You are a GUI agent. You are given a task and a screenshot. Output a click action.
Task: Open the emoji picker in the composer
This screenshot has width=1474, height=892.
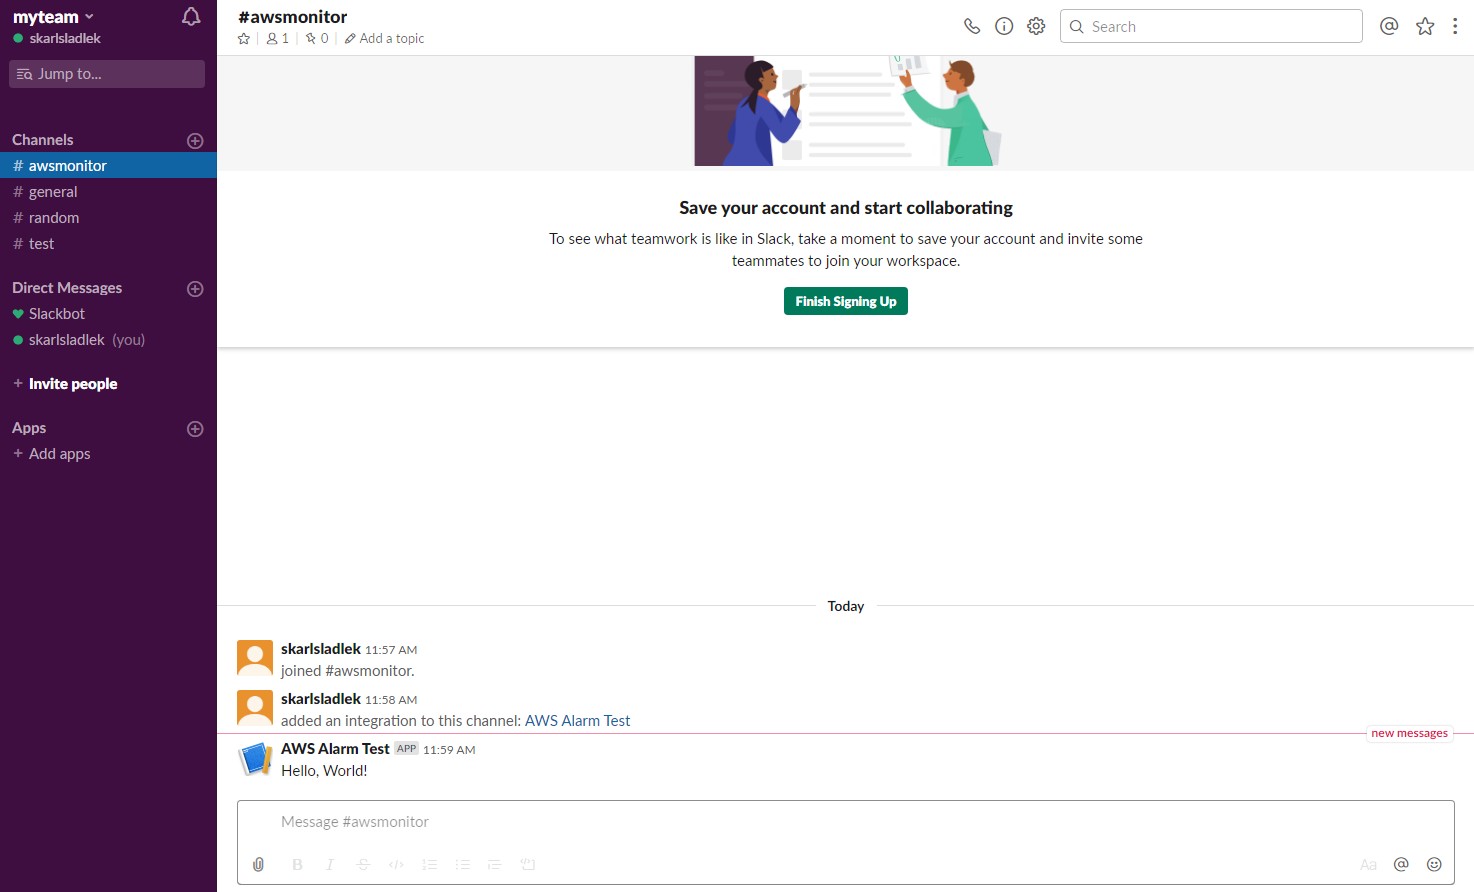tap(1434, 864)
